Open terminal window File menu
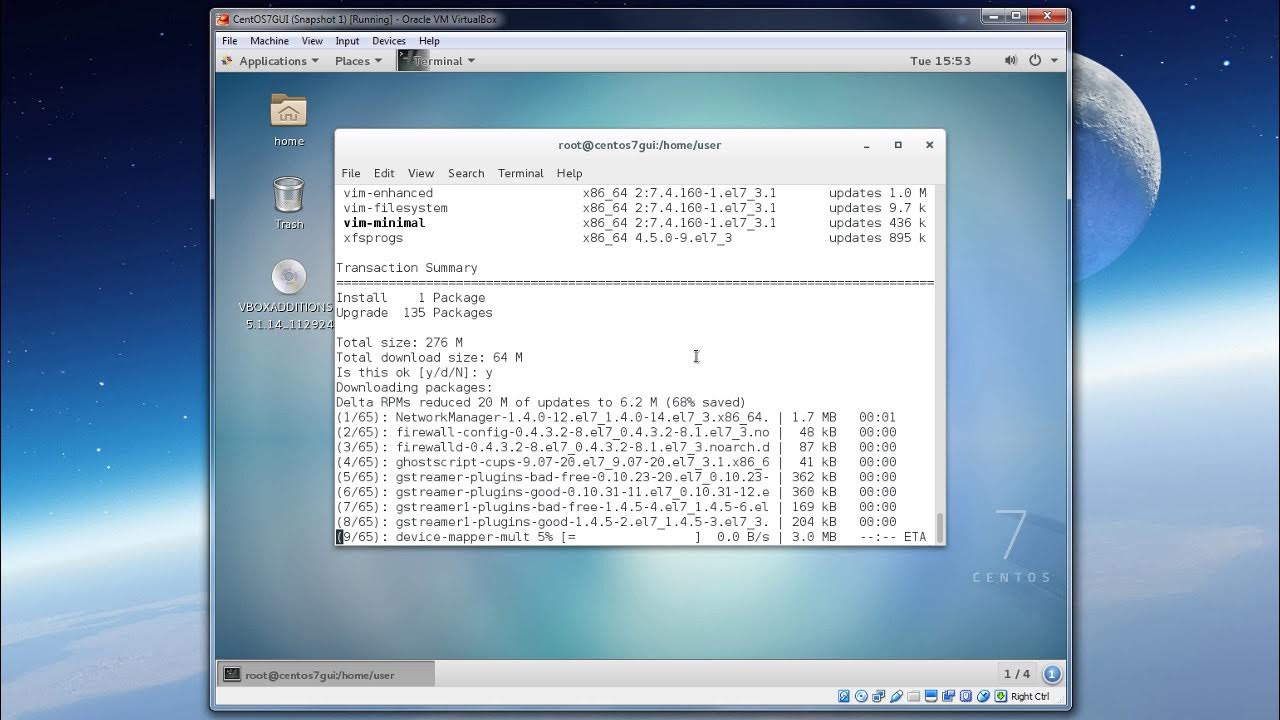Screen dimensions: 1280x720 point(351,173)
